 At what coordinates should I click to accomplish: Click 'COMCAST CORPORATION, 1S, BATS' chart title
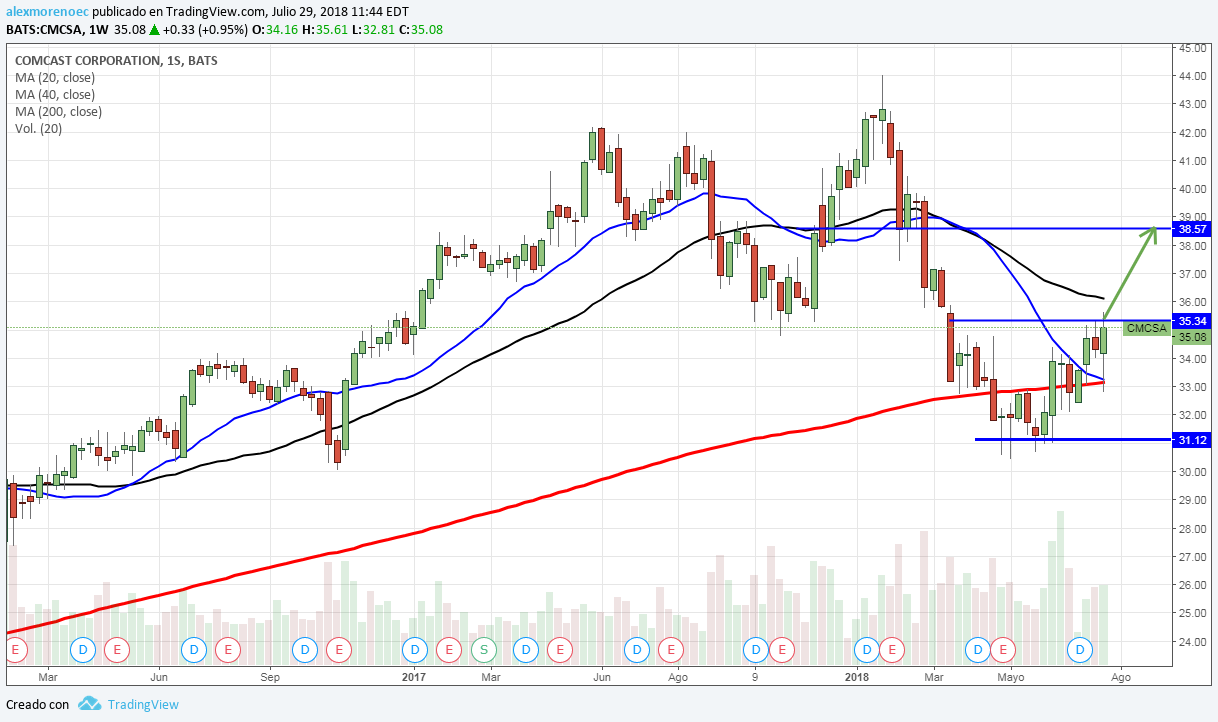(116, 61)
